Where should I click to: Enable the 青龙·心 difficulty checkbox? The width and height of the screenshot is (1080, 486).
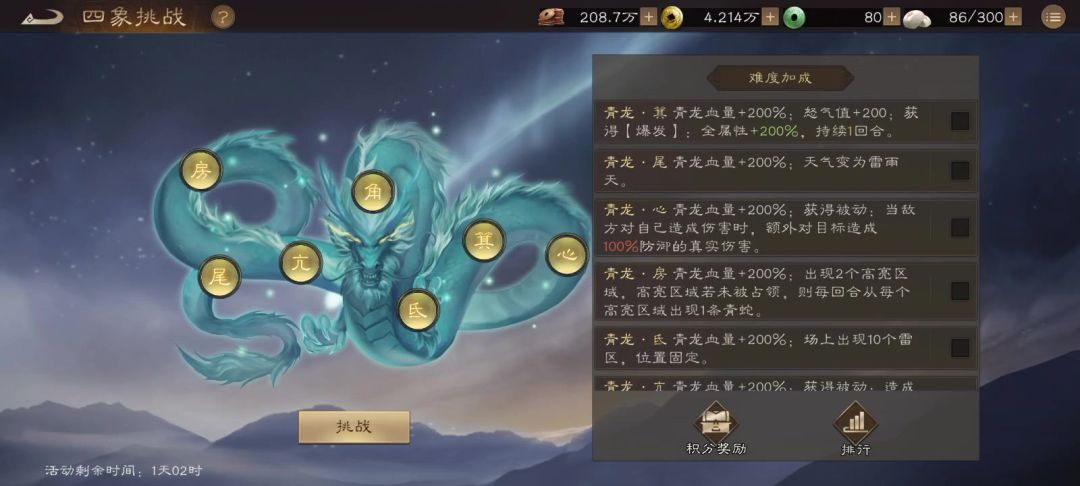(959, 227)
